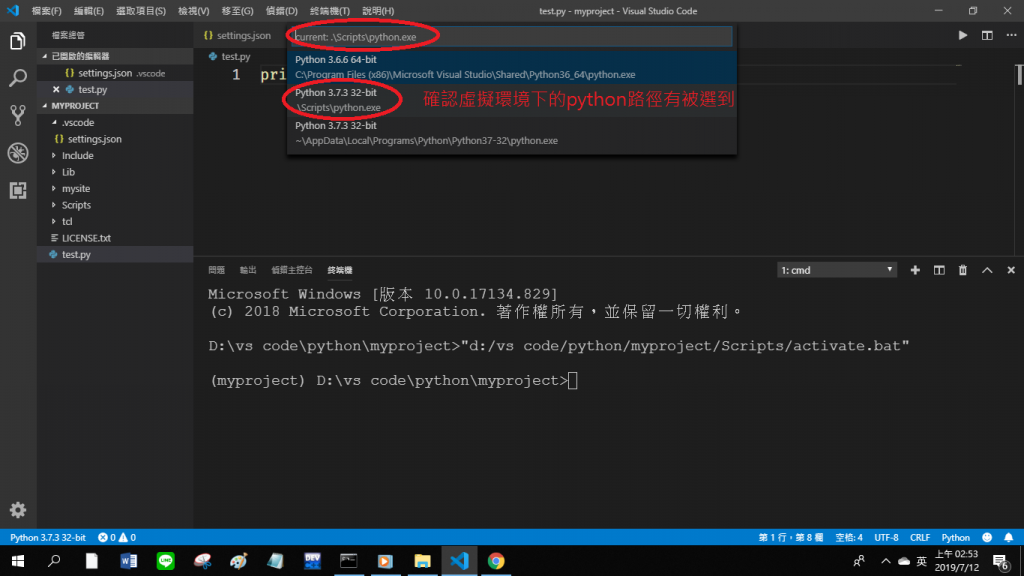Open the 說明(H) menu
The image size is (1024, 576).
coord(378,11)
